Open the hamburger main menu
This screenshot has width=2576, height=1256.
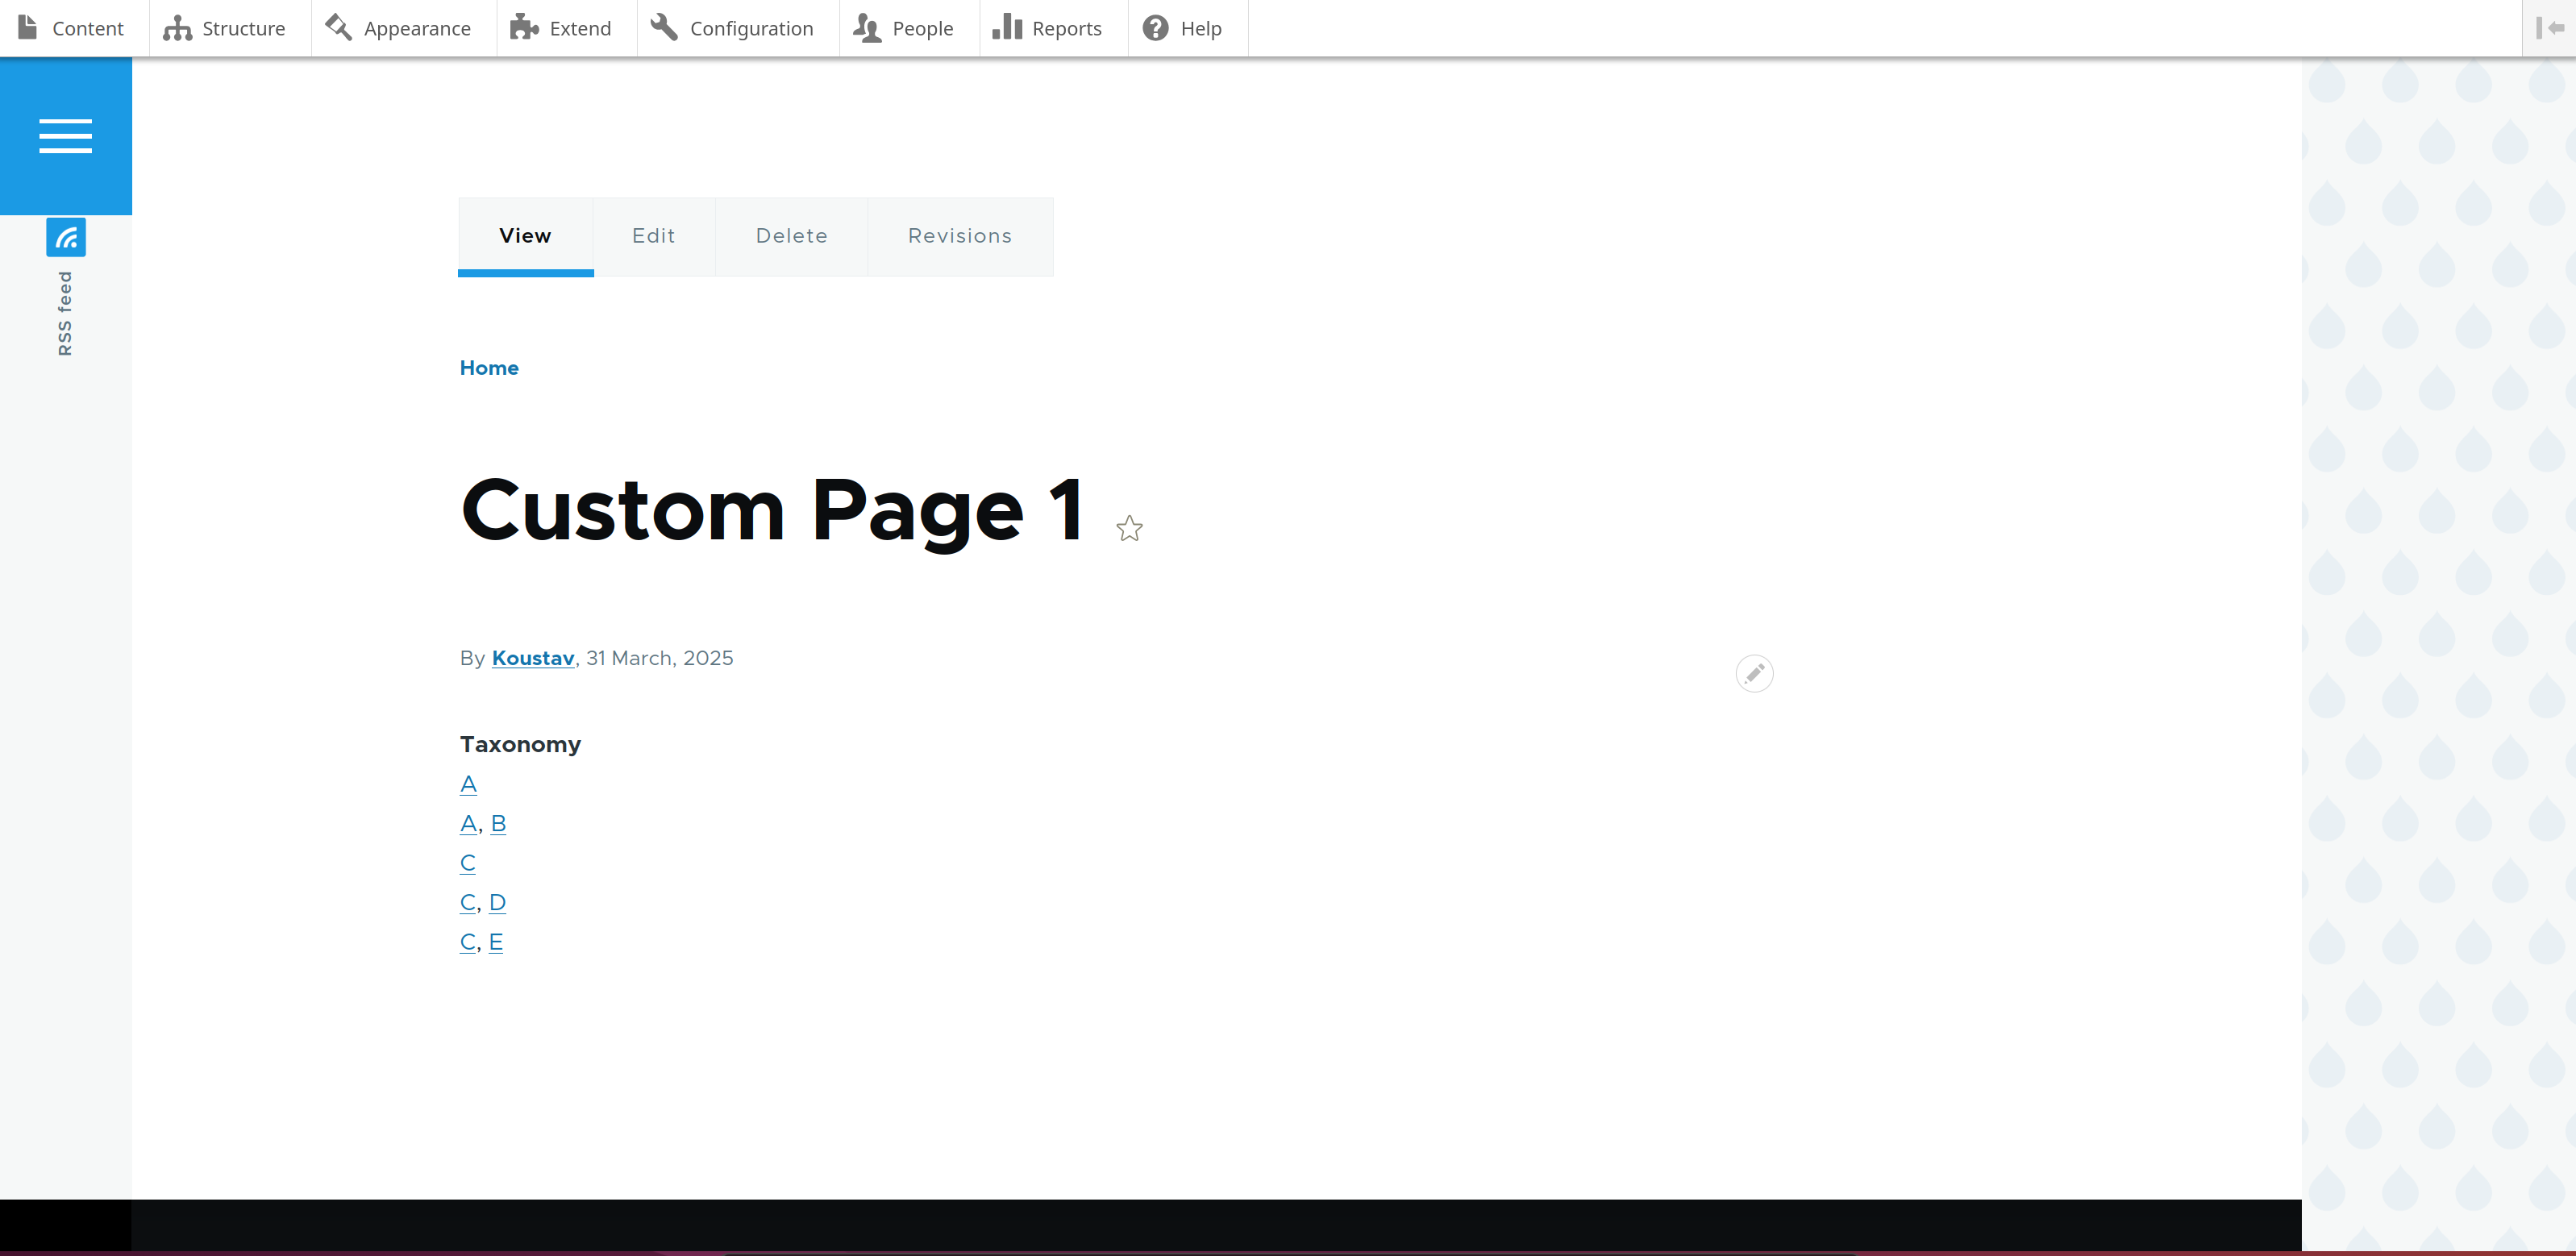pyautogui.click(x=66, y=136)
